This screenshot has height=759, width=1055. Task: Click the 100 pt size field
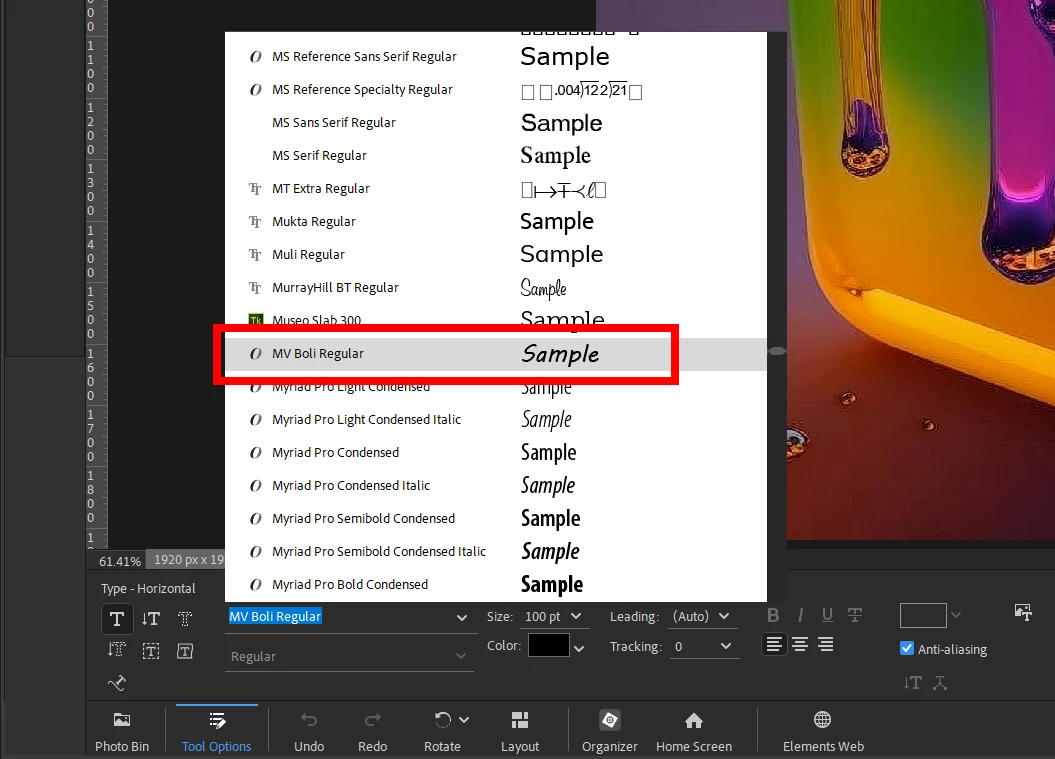pos(542,616)
